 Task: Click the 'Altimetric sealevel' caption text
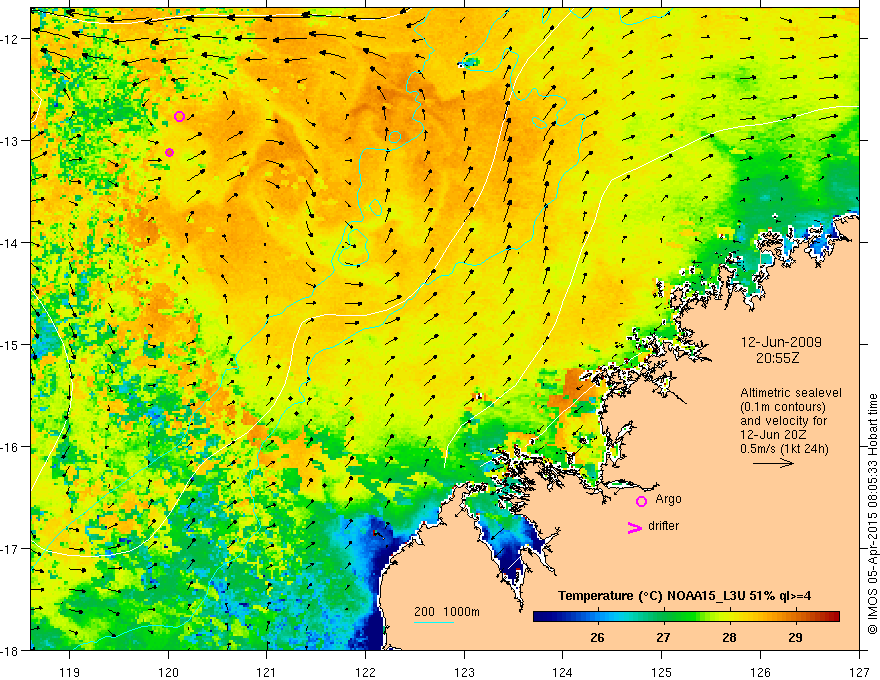tap(791, 393)
